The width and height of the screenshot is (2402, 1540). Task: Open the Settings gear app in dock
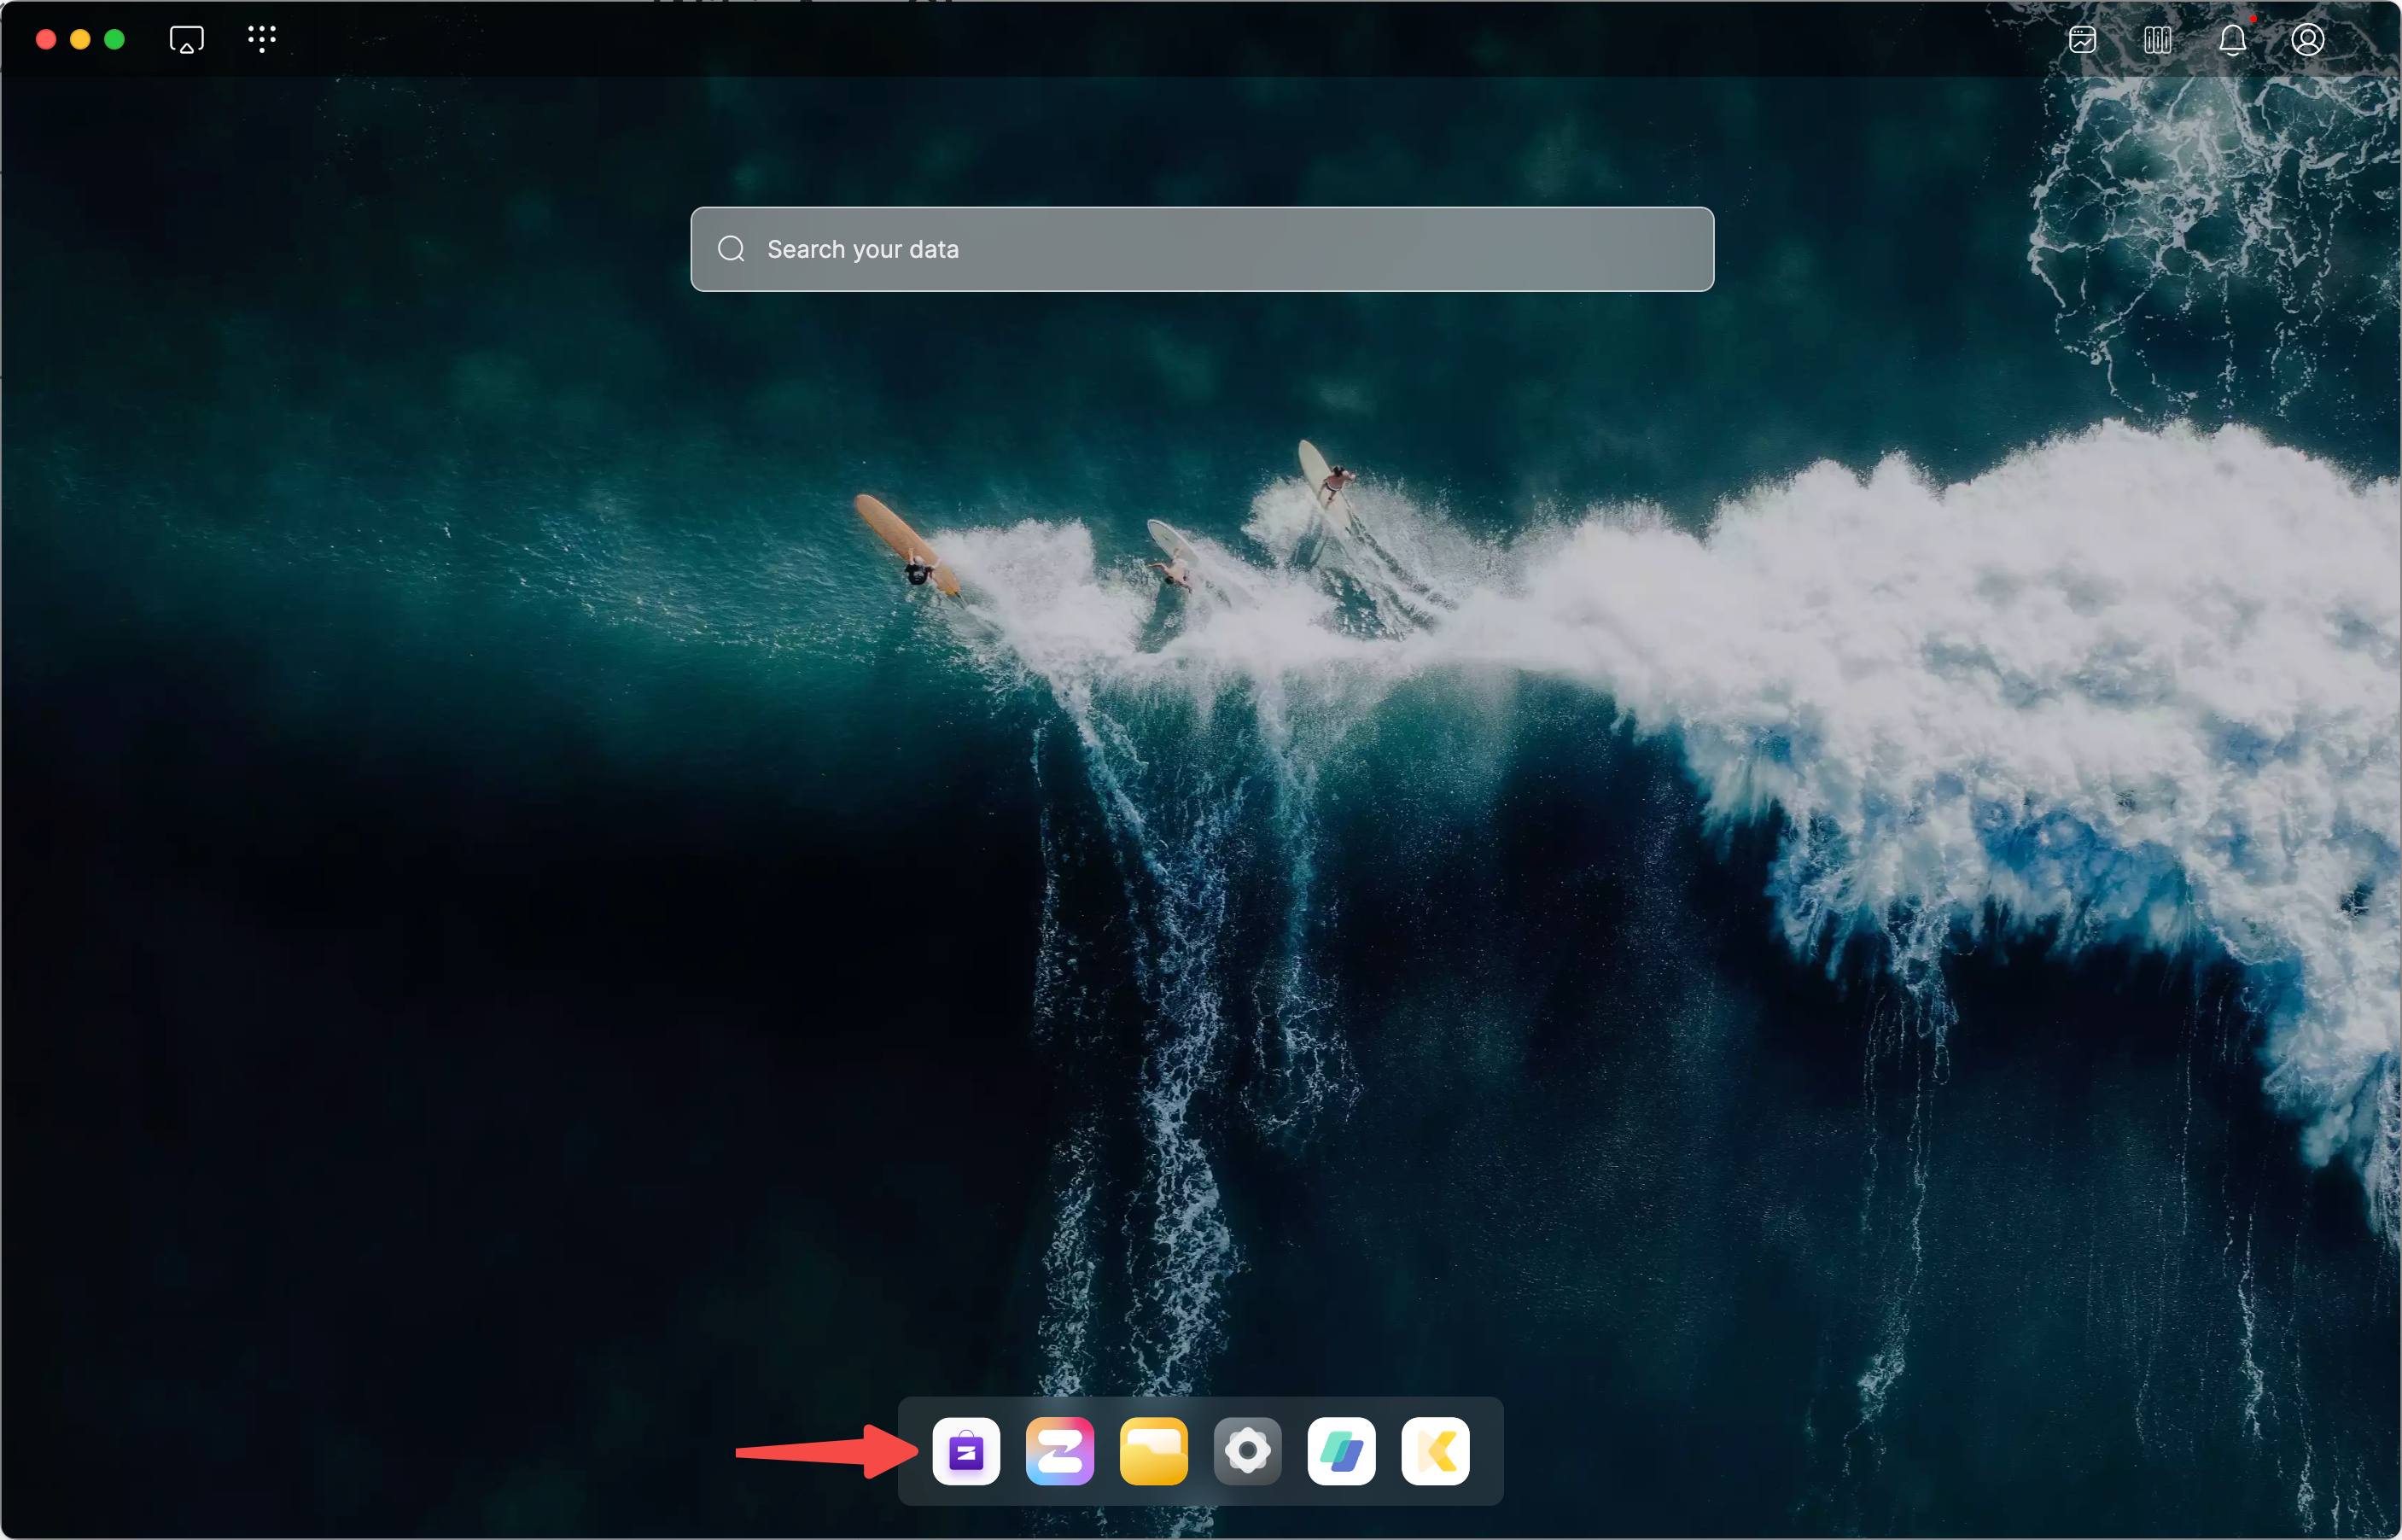[x=1248, y=1450]
